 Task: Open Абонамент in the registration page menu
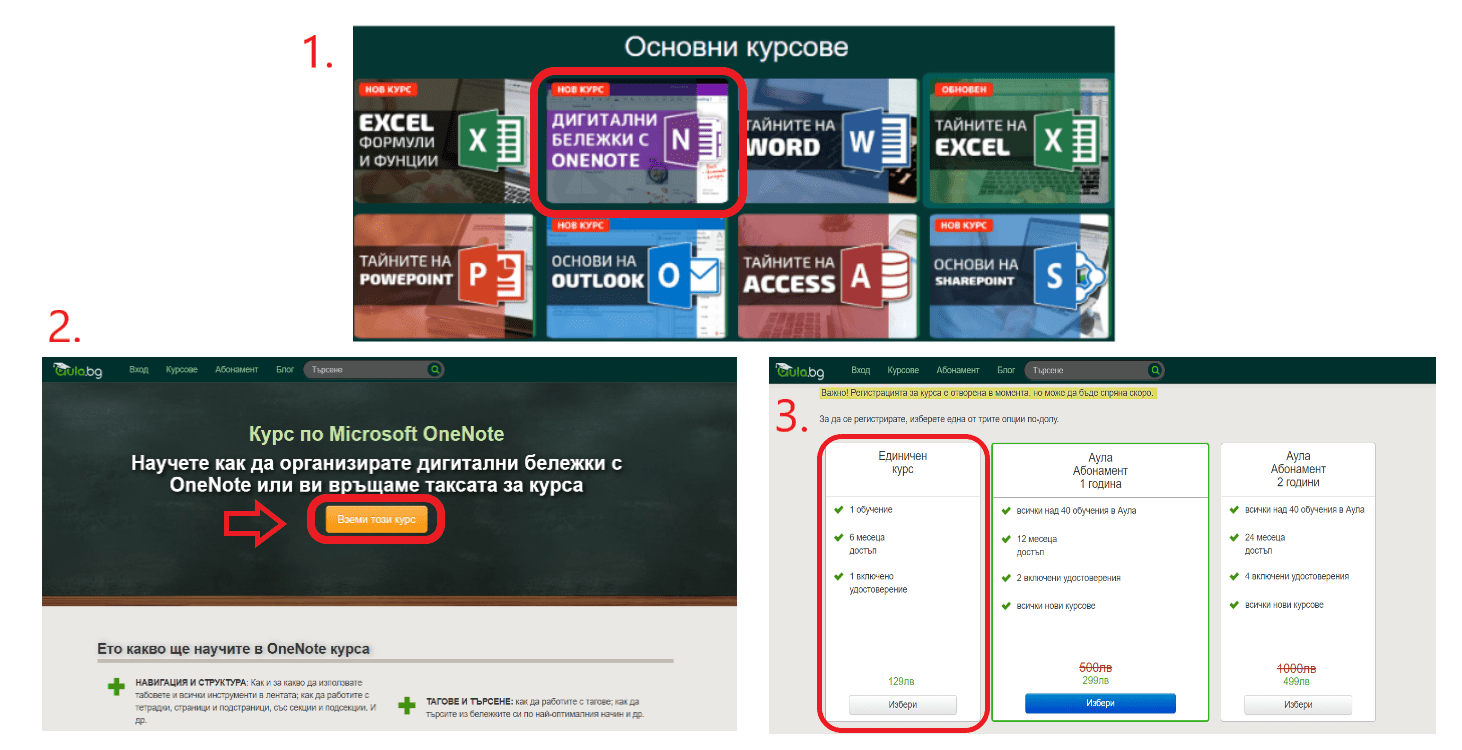click(958, 370)
